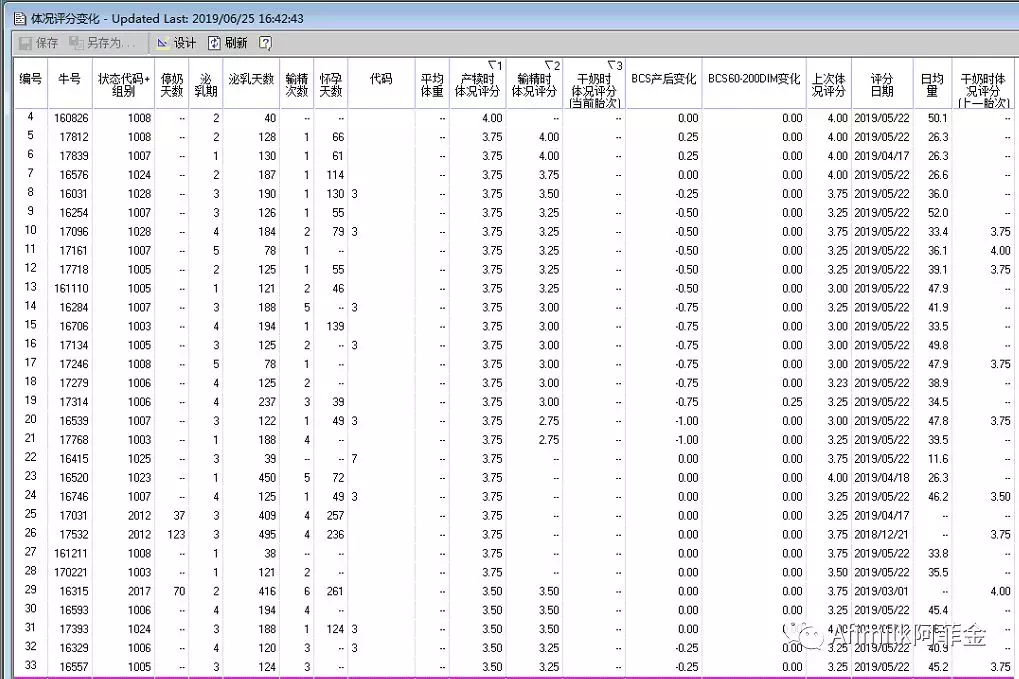Select cow number 160826 cell
Screen dimensions: 1019x679
click(71, 118)
